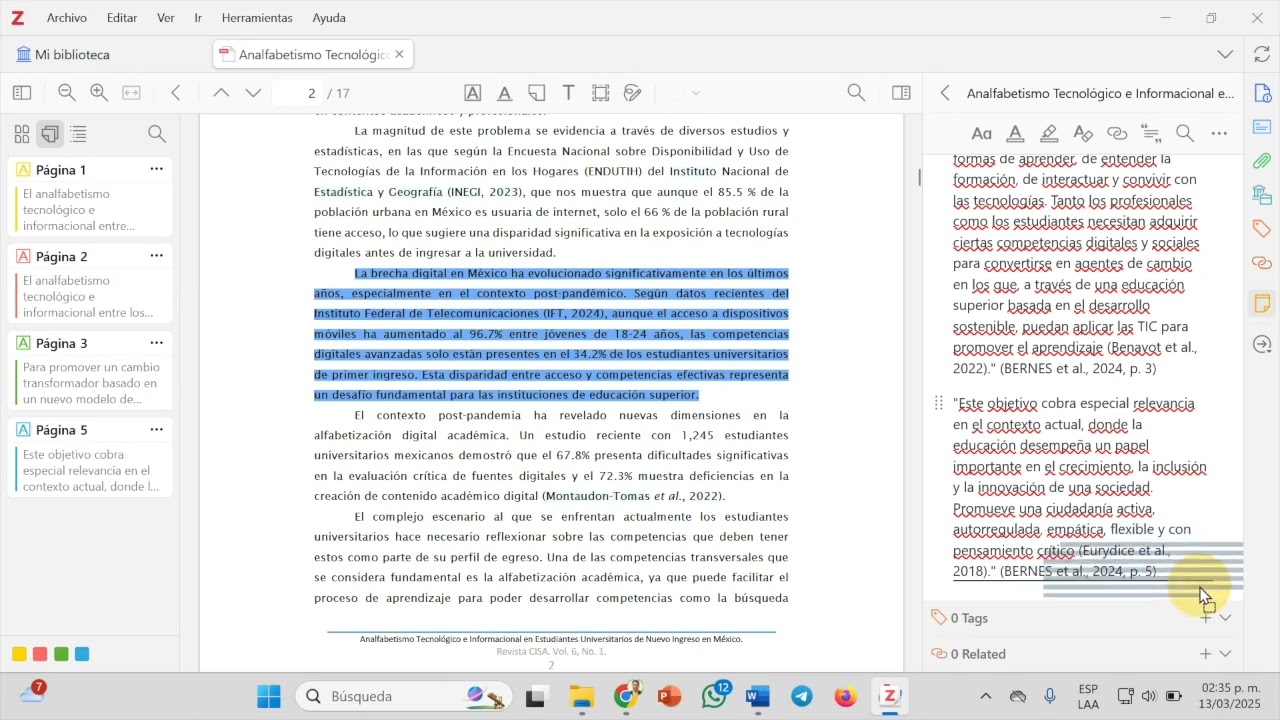Open Telegram from taskbar

(x=802, y=696)
